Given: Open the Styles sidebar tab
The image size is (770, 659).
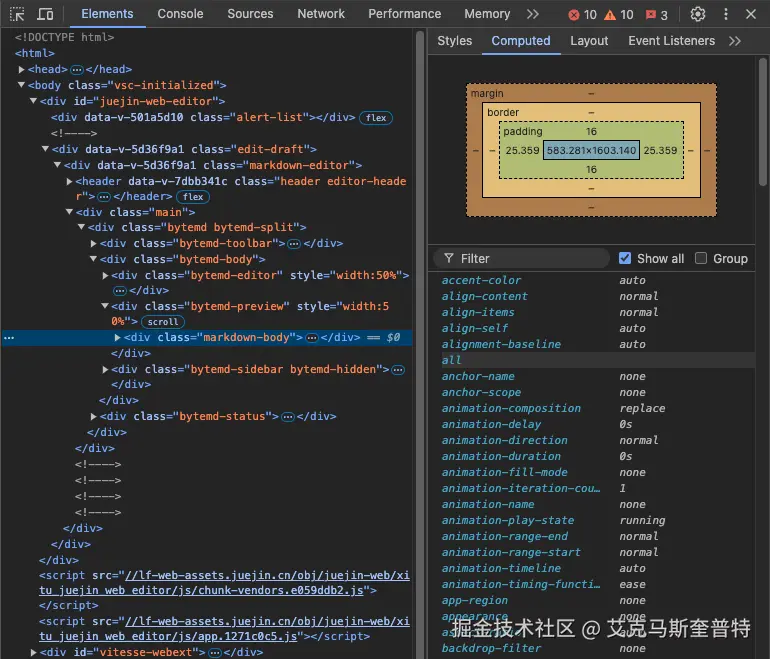Looking at the screenshot, I should [454, 41].
